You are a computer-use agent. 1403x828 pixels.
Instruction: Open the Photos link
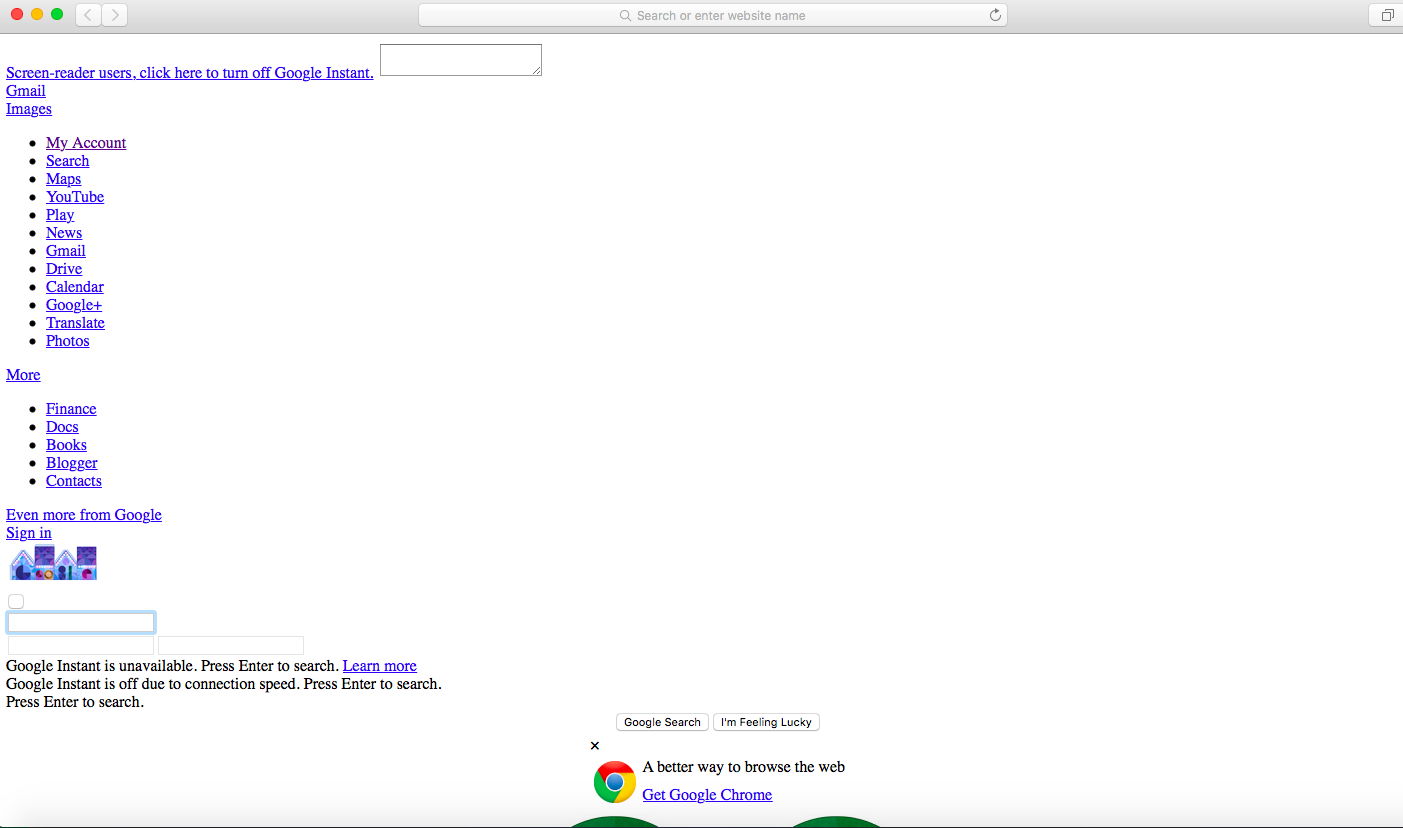(x=68, y=341)
